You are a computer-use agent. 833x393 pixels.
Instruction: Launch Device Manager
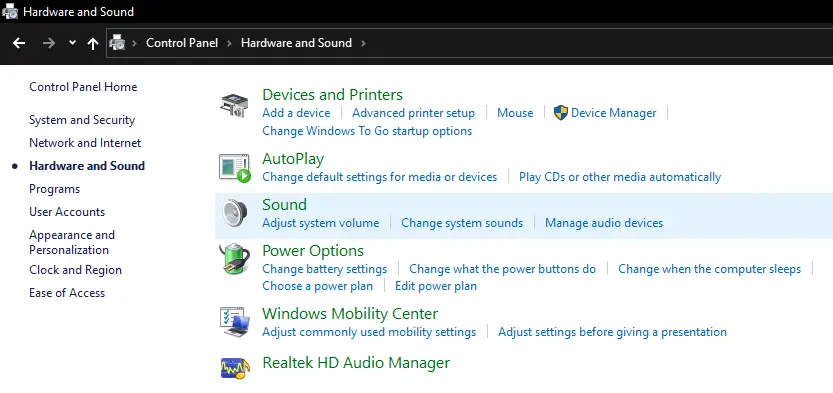(x=614, y=113)
